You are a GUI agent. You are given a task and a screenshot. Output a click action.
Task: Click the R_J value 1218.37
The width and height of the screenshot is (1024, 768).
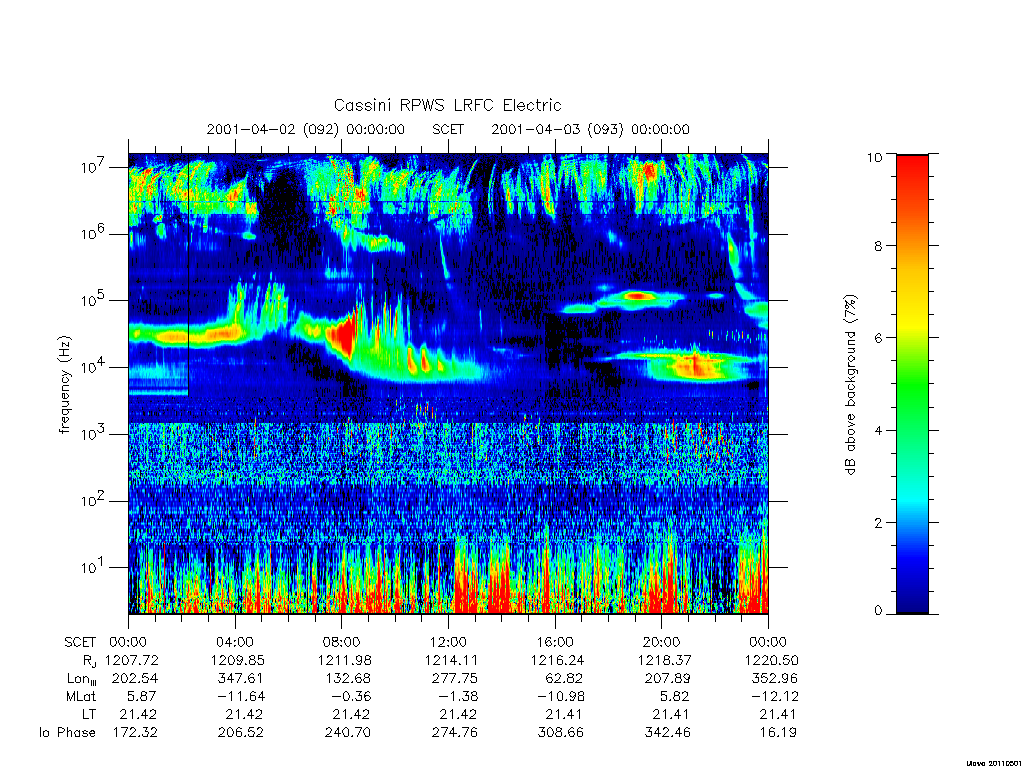pos(664,661)
